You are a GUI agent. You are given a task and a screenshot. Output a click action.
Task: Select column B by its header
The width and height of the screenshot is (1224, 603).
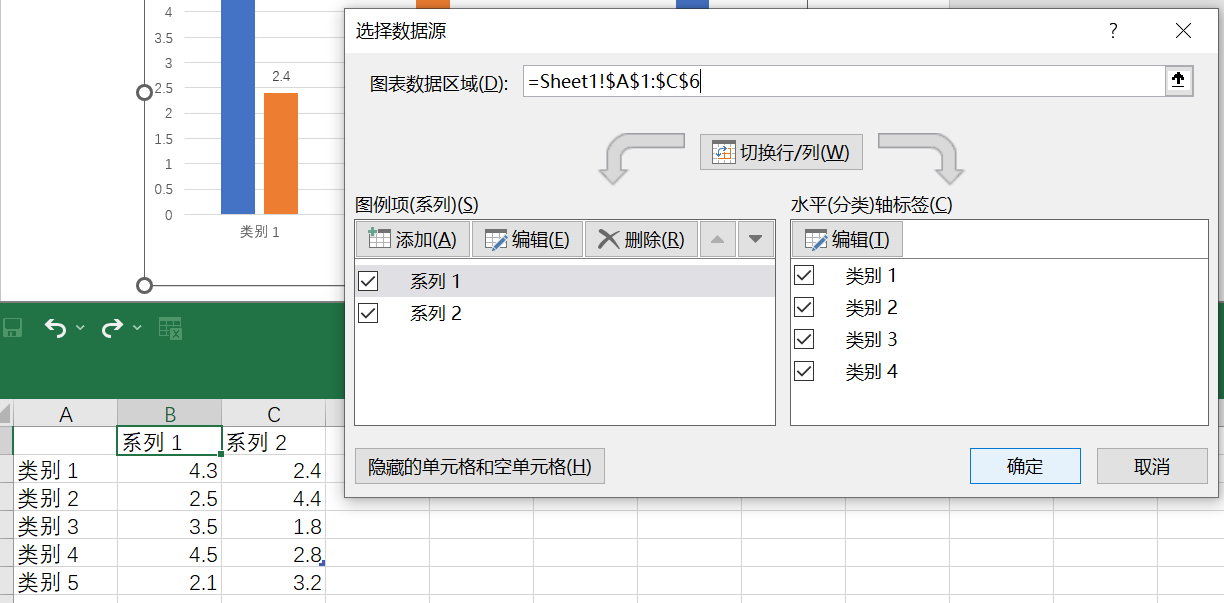(x=169, y=413)
